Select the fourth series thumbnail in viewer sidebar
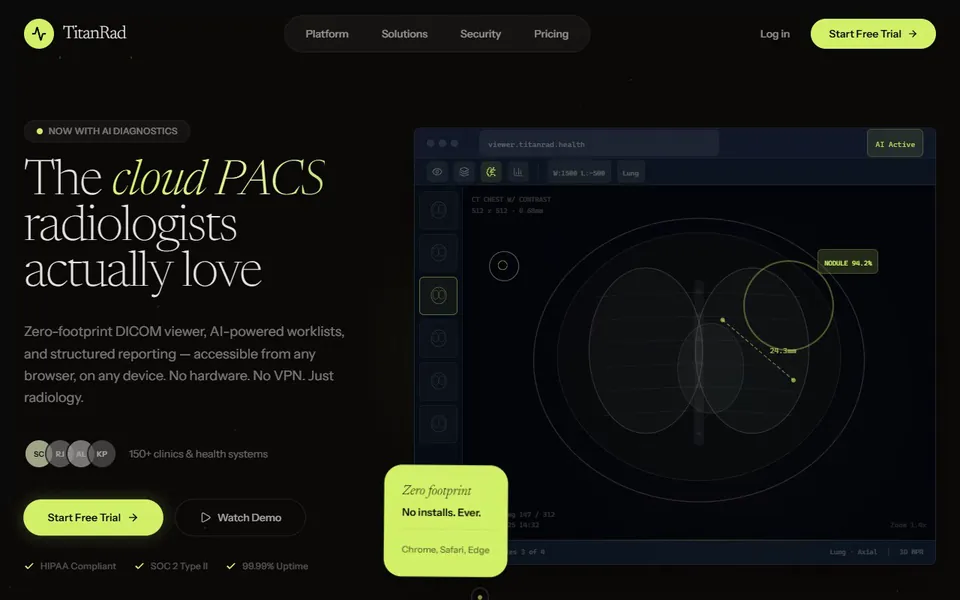 [x=438, y=339]
